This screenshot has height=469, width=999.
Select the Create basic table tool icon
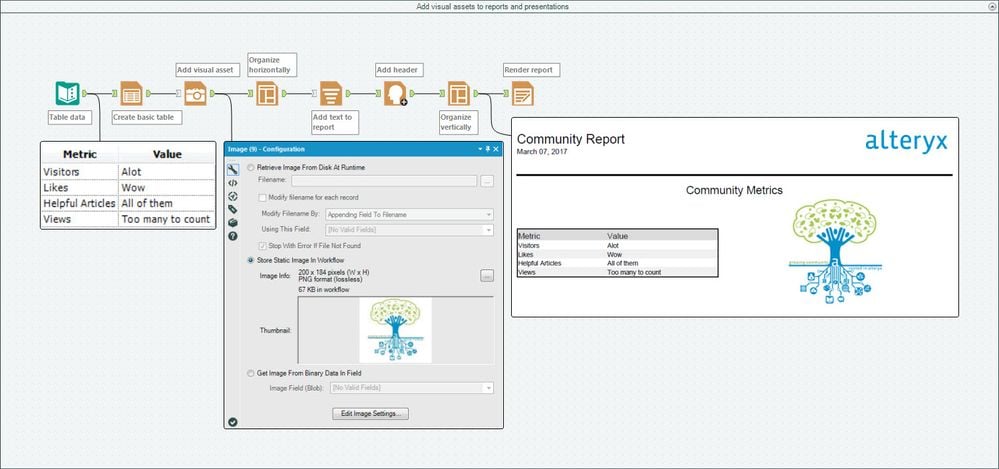click(x=131, y=94)
